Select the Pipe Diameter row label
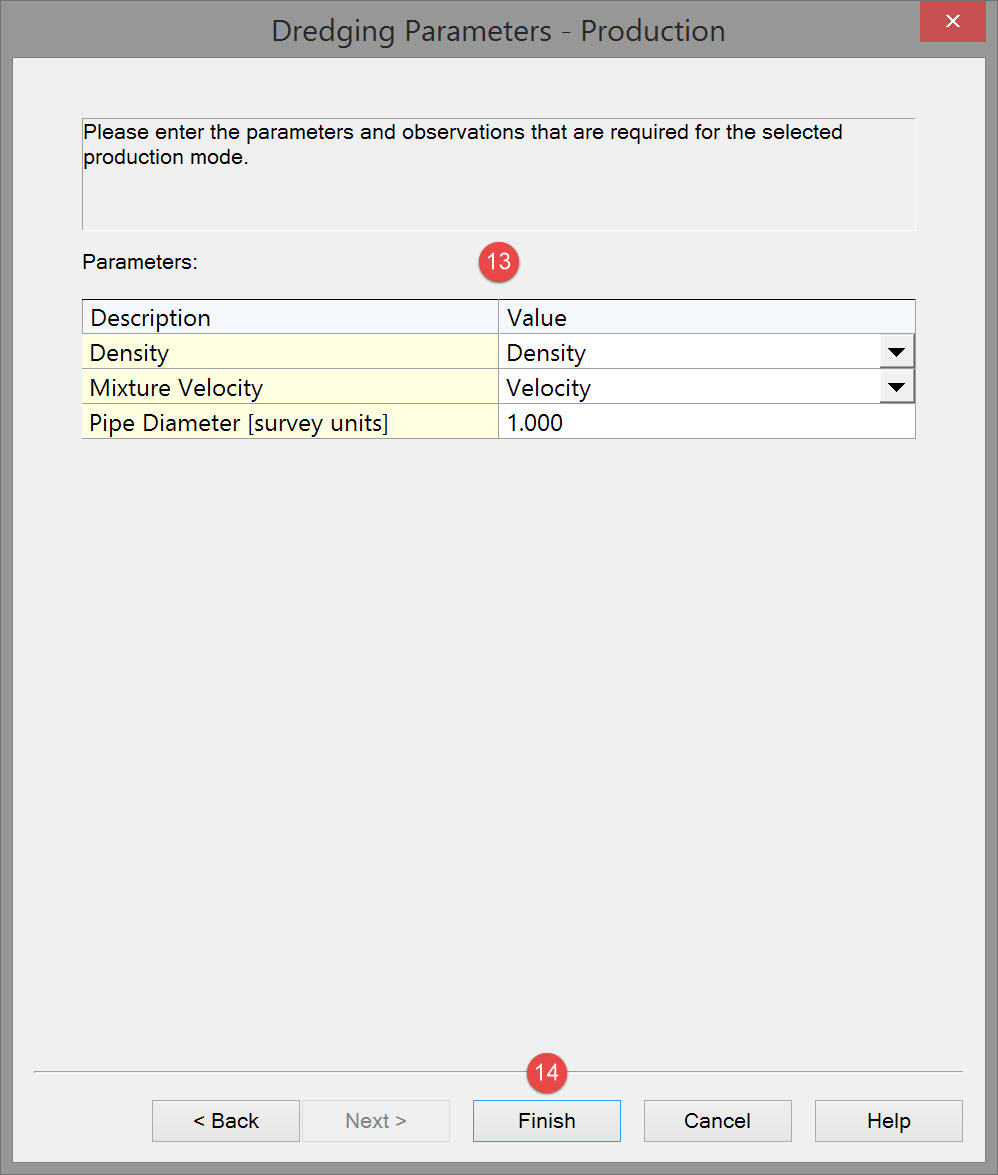 (x=290, y=422)
